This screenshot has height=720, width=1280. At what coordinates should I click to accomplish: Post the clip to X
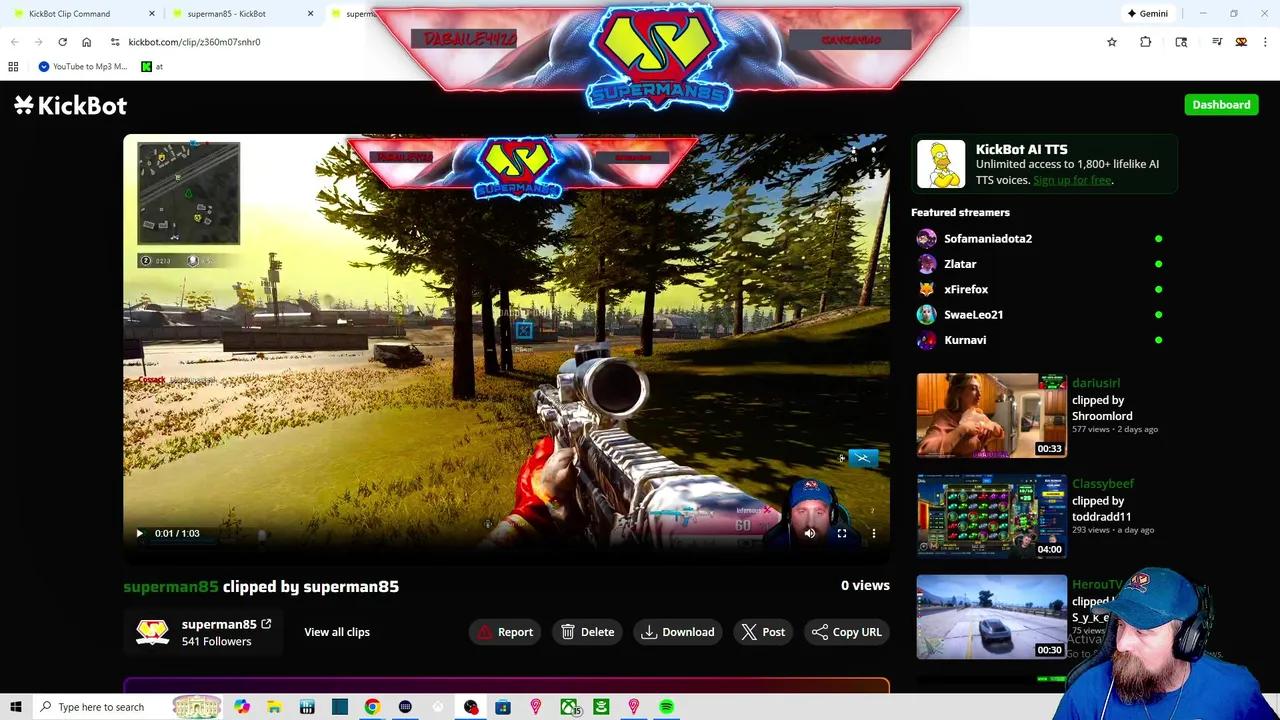(763, 632)
